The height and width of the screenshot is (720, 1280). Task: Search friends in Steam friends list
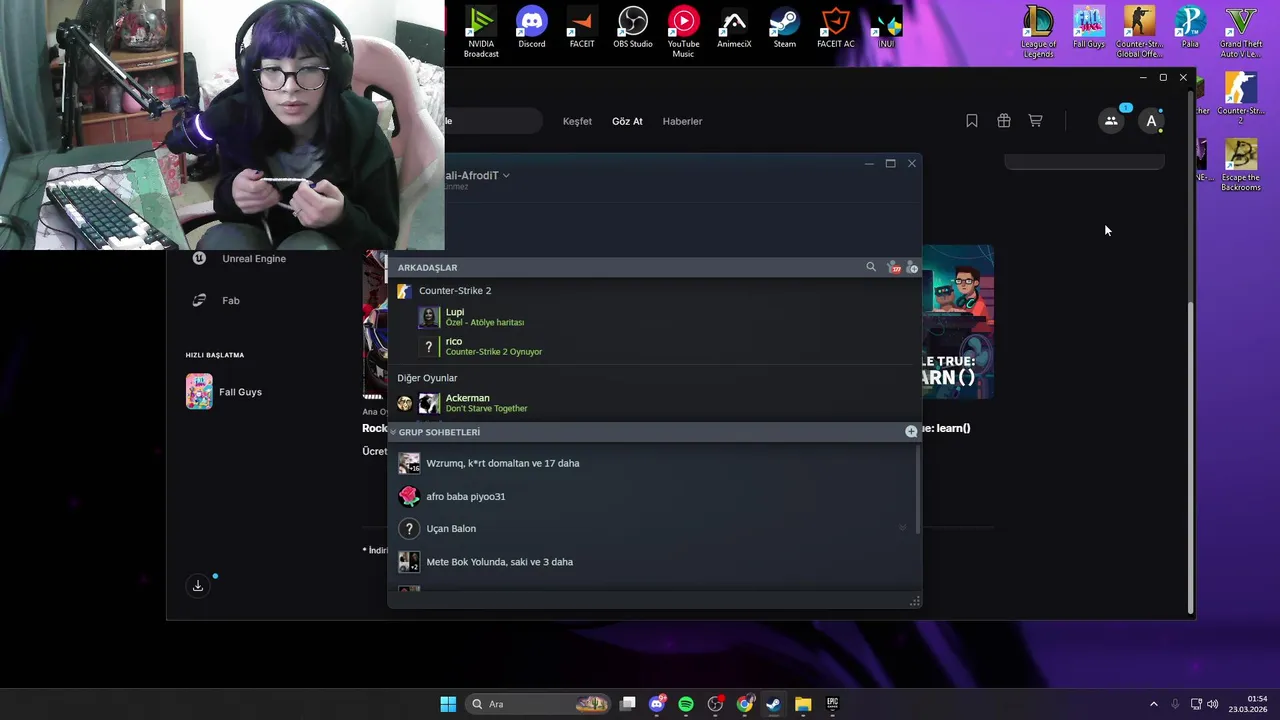[871, 267]
